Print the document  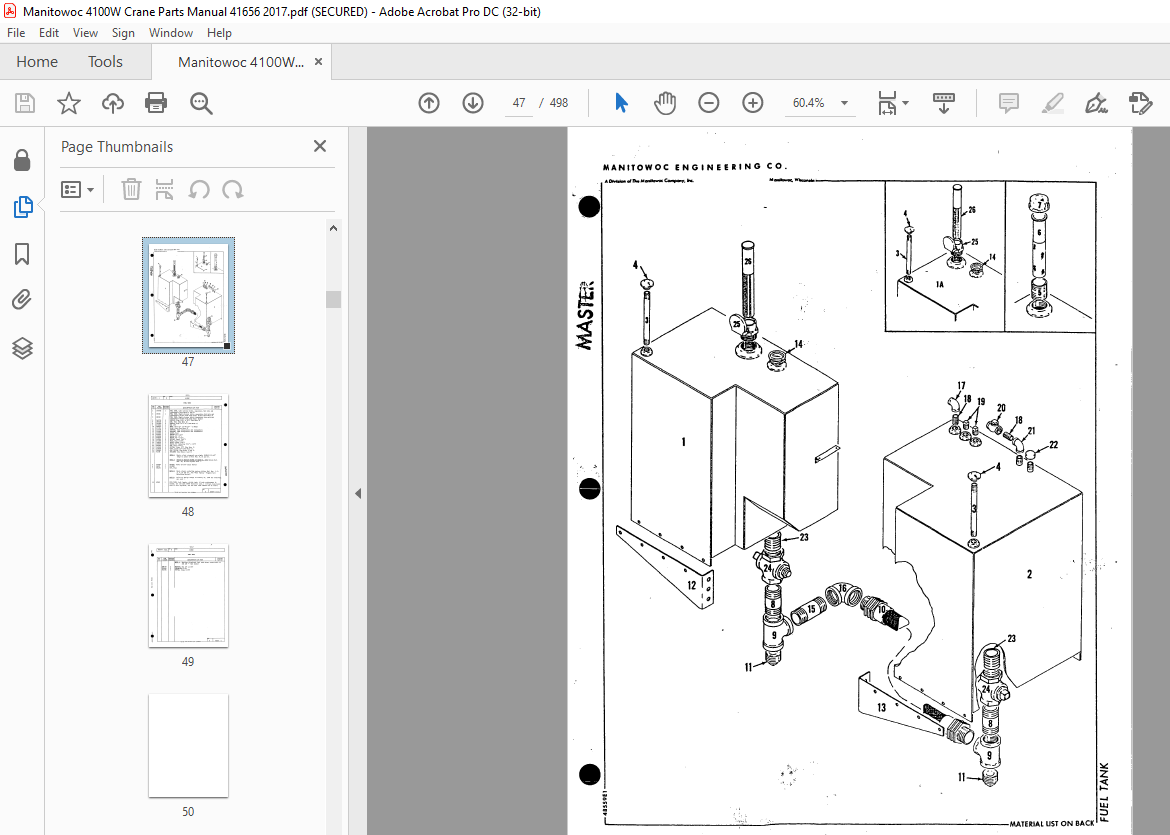[x=156, y=103]
